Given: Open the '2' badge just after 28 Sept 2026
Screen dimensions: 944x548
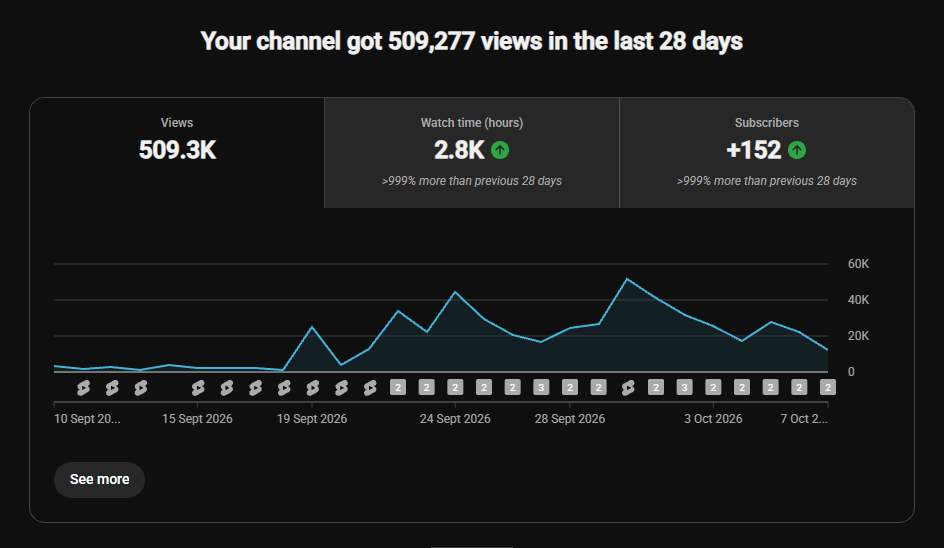Looking at the screenshot, I should (598, 387).
